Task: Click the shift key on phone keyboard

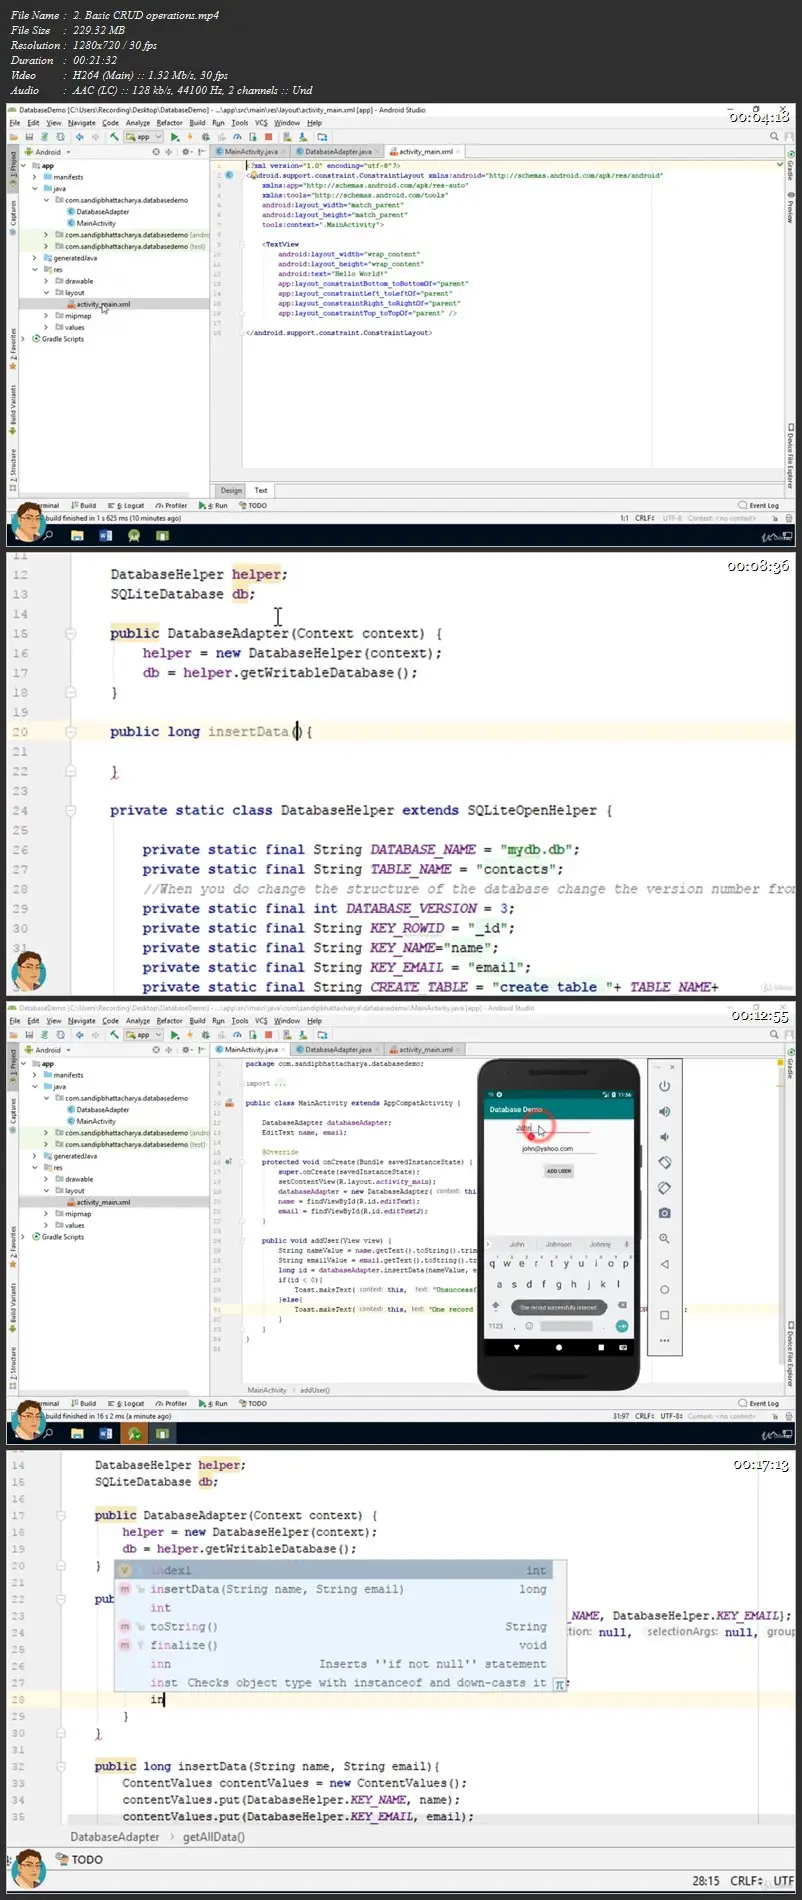Action: coord(495,1306)
